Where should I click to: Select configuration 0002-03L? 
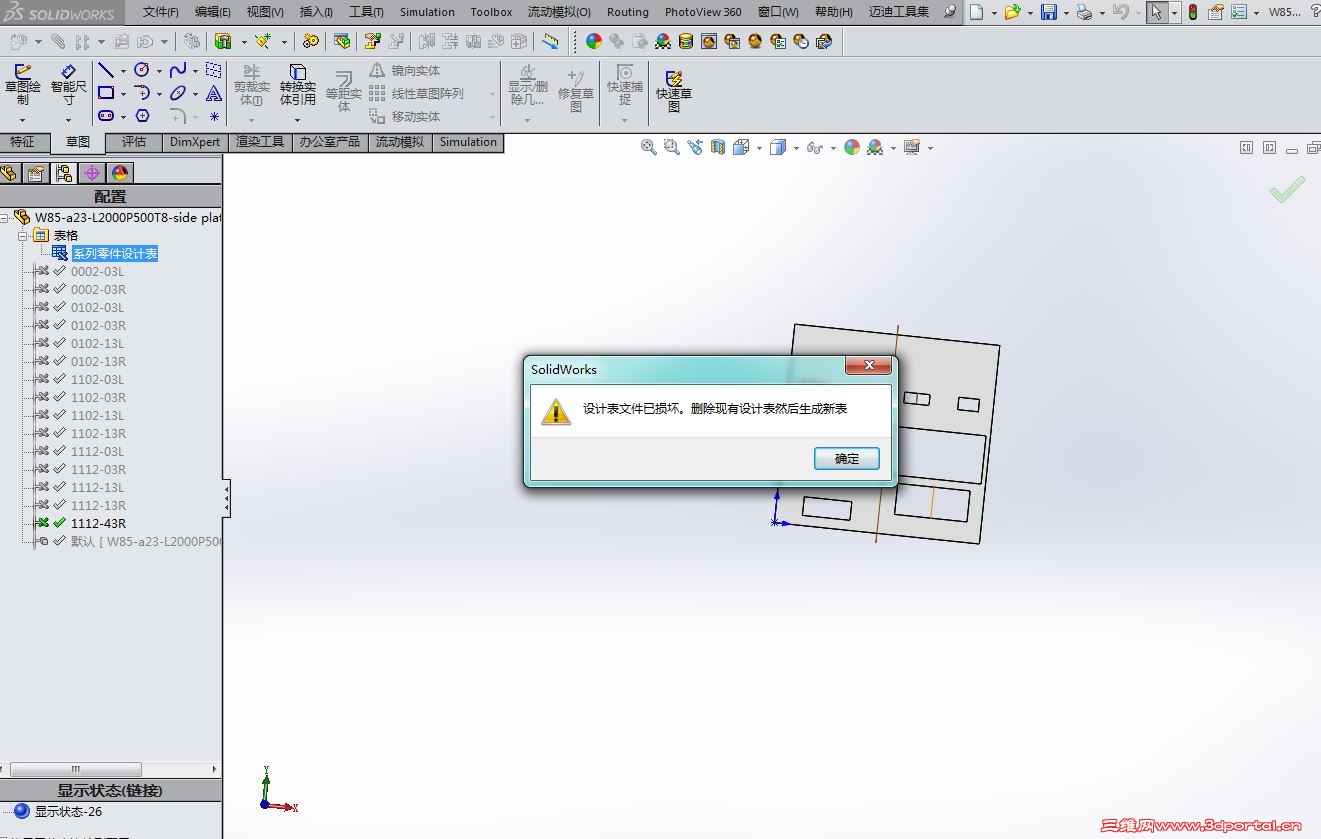98,272
